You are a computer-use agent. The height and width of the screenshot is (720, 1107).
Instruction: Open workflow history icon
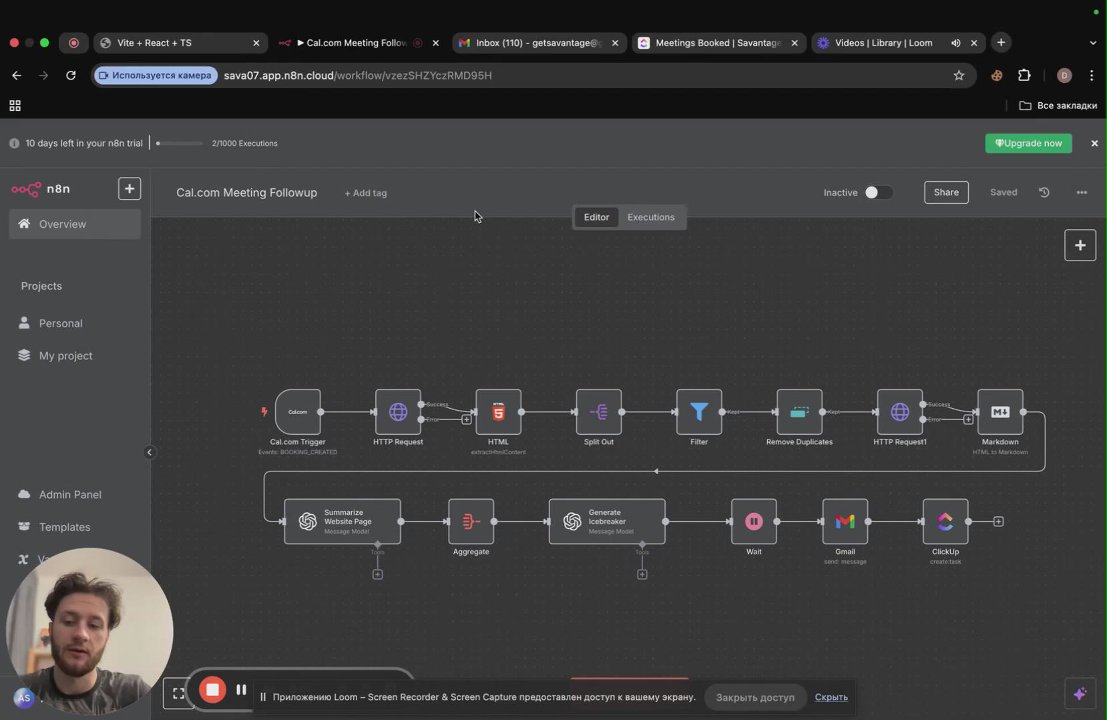pyautogui.click(x=1044, y=192)
